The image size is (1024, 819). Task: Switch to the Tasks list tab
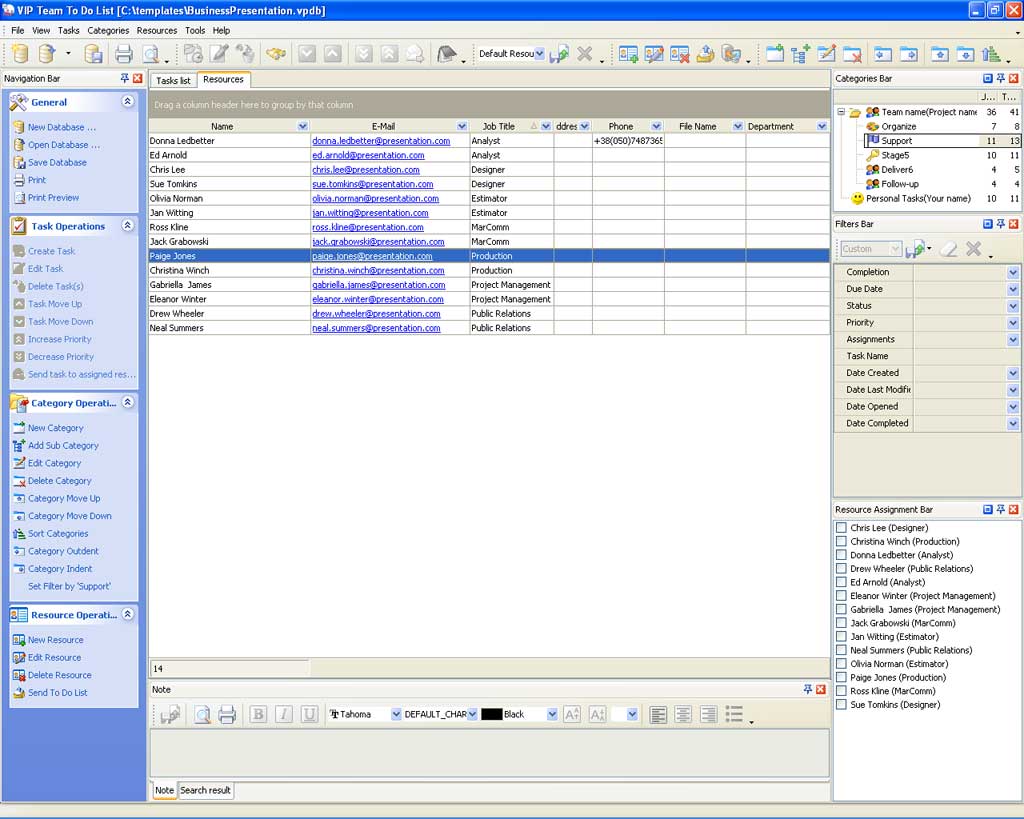[173, 80]
